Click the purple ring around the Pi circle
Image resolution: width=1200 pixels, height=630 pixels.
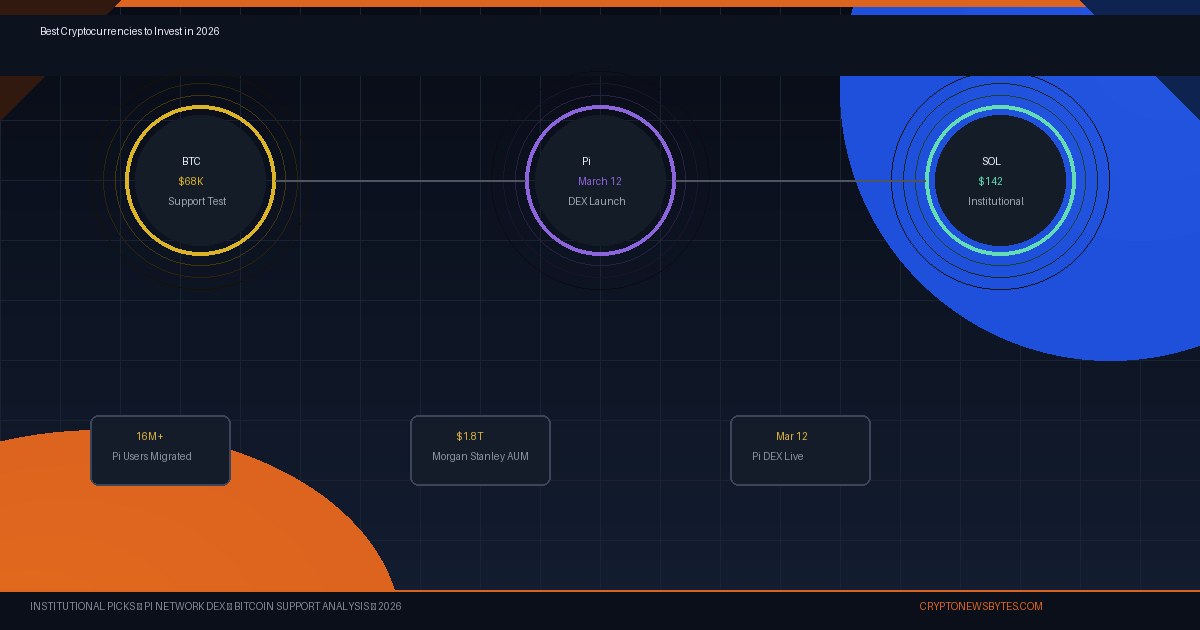(600, 108)
